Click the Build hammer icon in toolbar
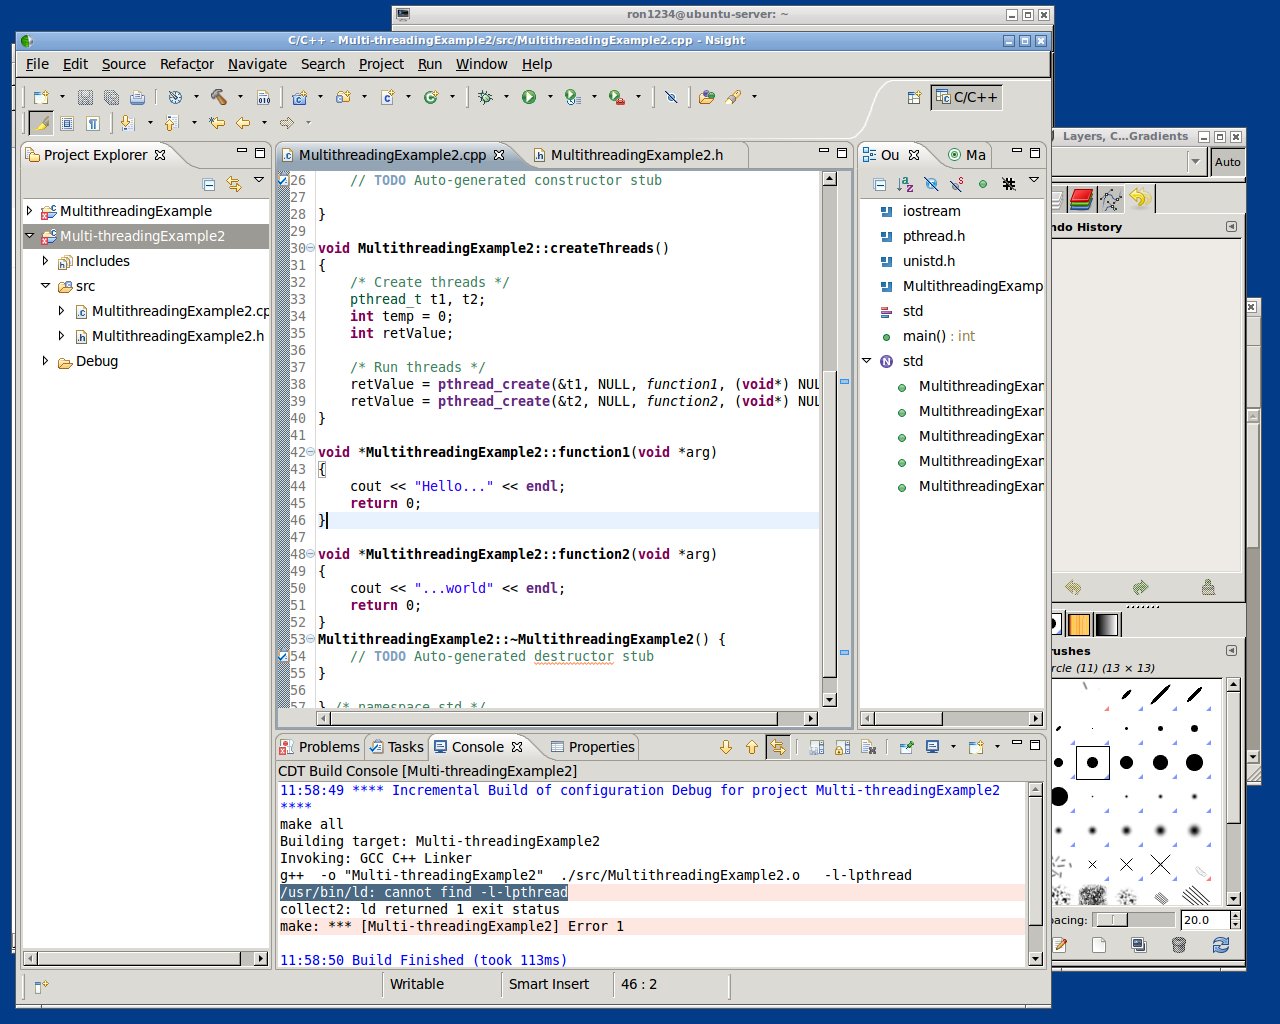 coord(218,97)
